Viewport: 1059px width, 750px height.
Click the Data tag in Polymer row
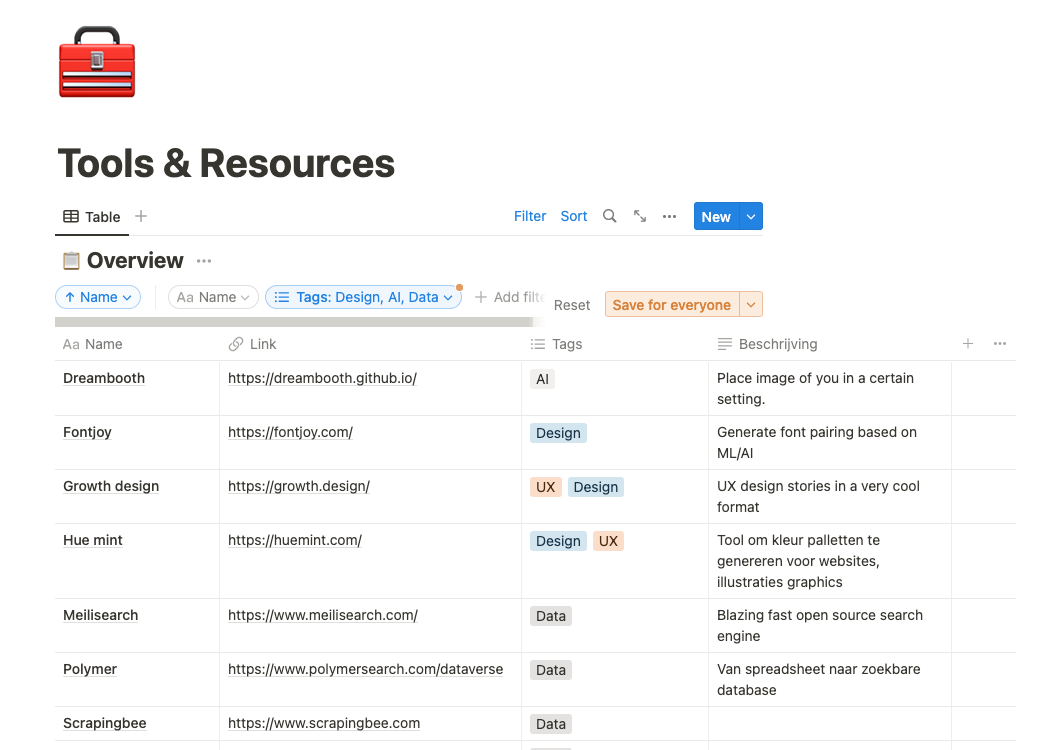click(550, 670)
